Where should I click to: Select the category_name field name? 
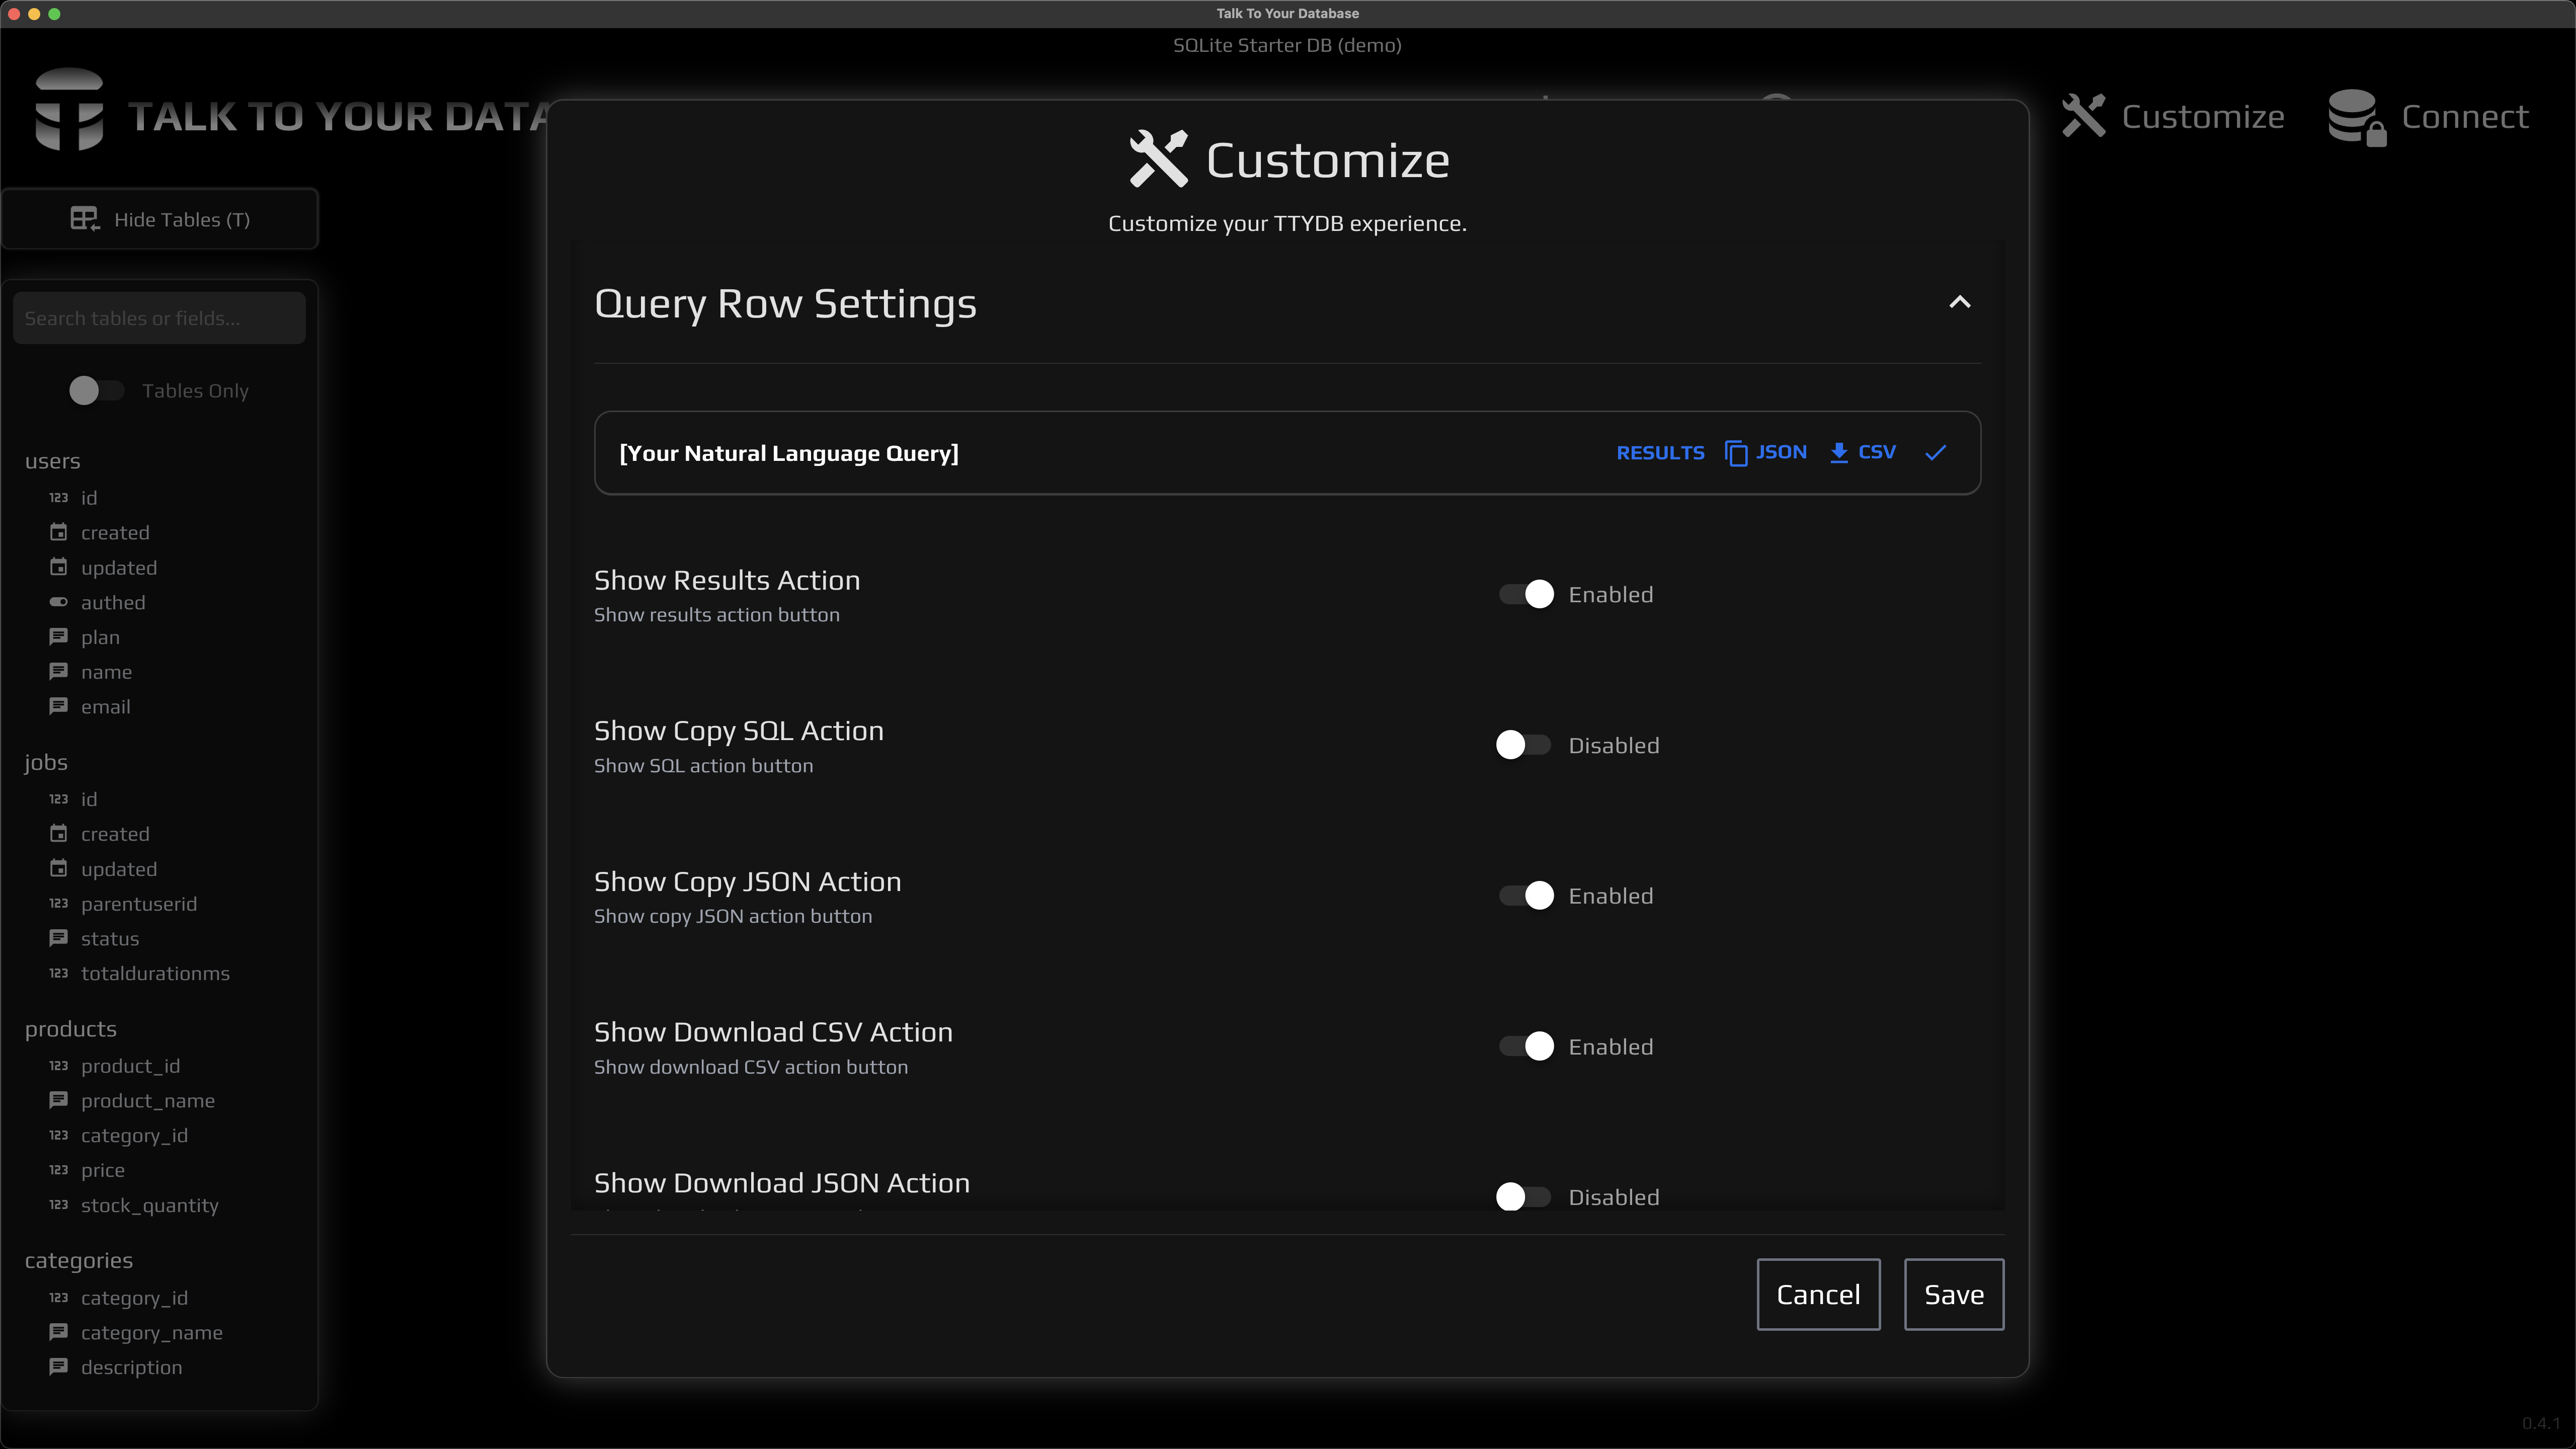tap(152, 1332)
